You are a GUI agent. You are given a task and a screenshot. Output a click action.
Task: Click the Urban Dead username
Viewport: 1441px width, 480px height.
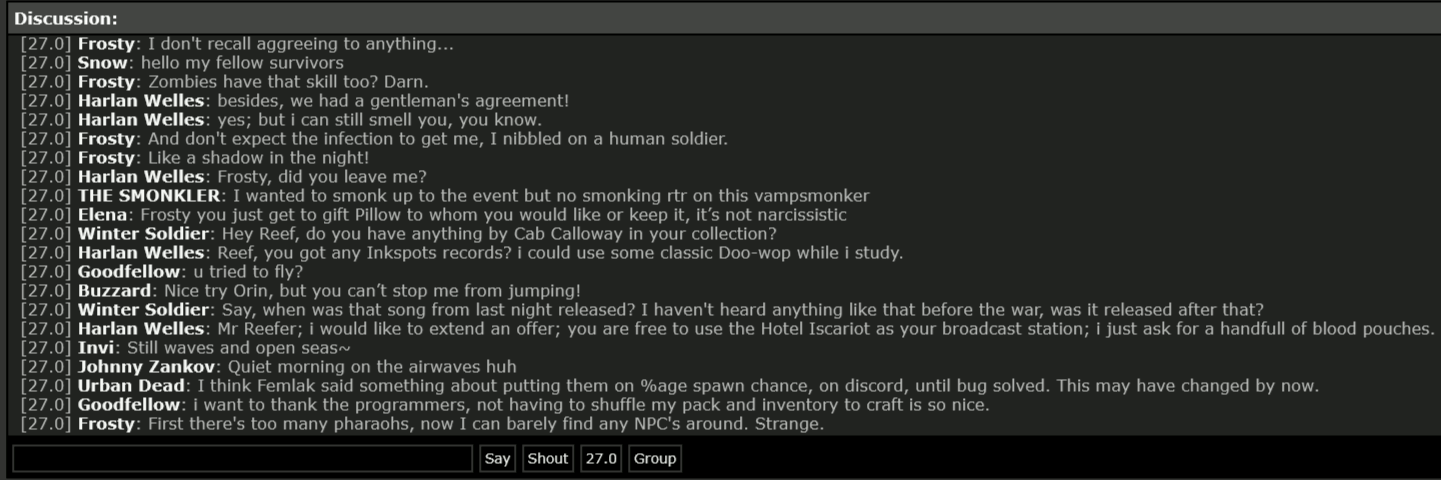pos(131,386)
